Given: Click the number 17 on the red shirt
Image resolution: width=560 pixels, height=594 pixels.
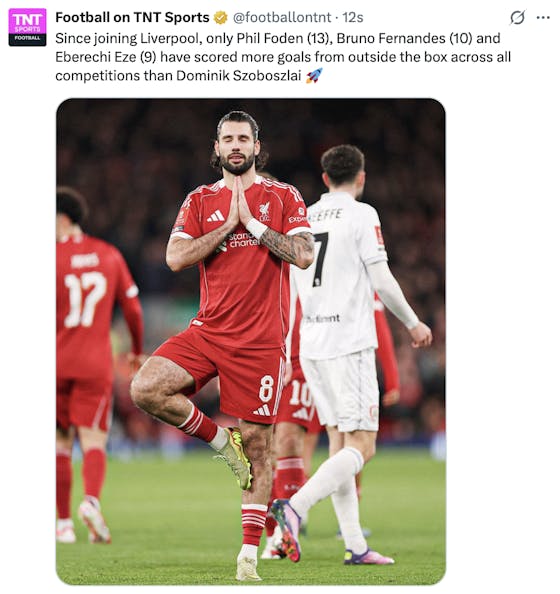Looking at the screenshot, I should tap(85, 299).
